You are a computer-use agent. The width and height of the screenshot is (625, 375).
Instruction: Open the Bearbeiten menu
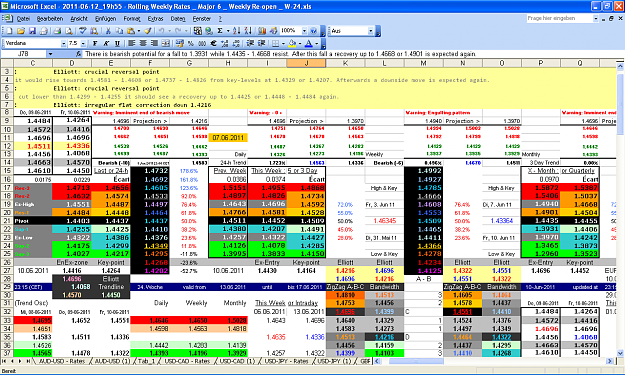(x=50, y=19)
